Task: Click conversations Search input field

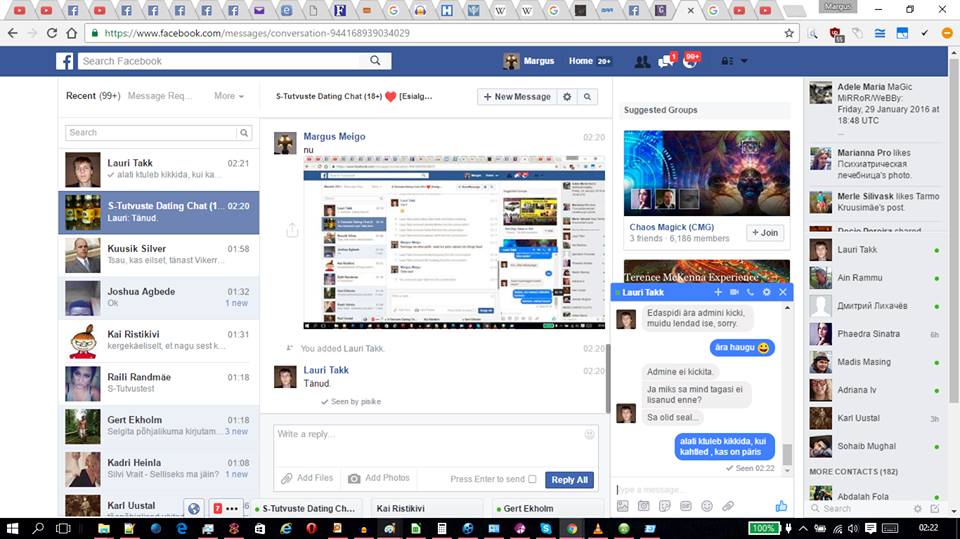Action: (151, 132)
